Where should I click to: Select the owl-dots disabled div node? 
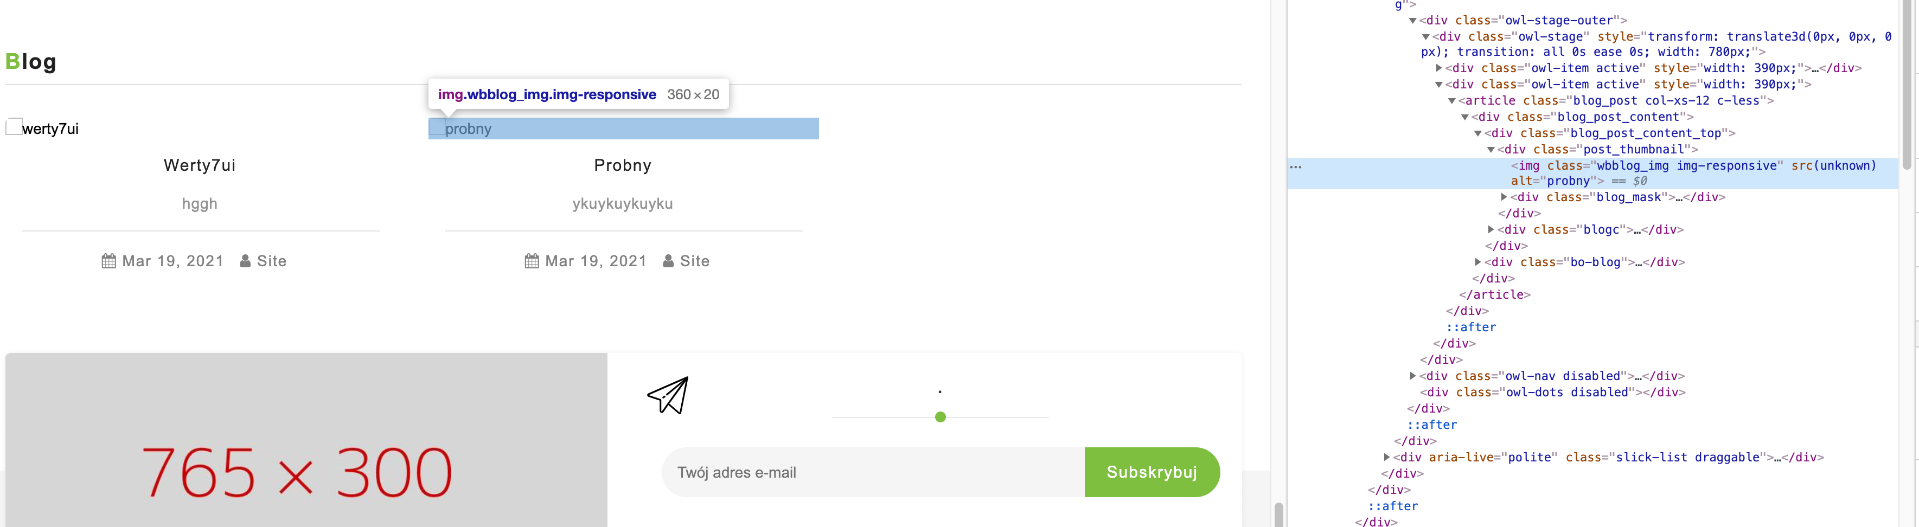[x=1553, y=392]
